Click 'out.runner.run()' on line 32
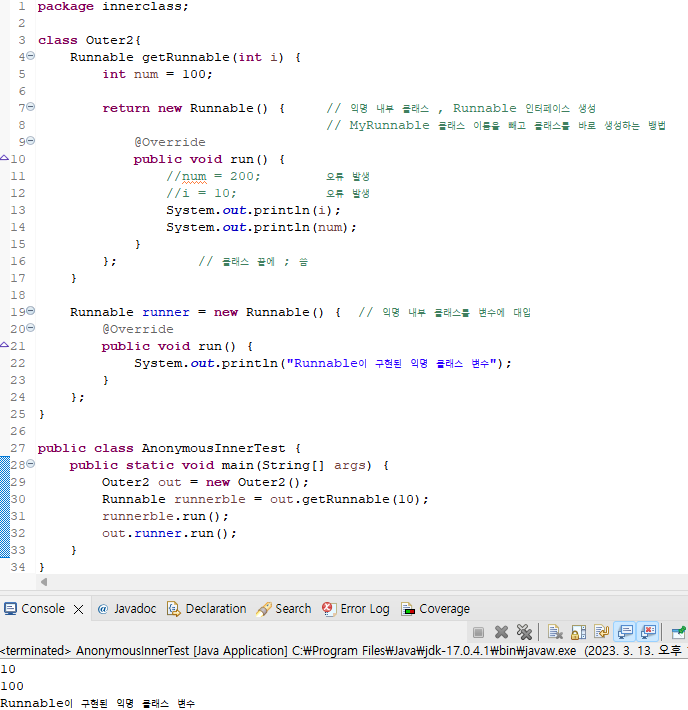Screen dimensions: 688x710 click(169, 533)
